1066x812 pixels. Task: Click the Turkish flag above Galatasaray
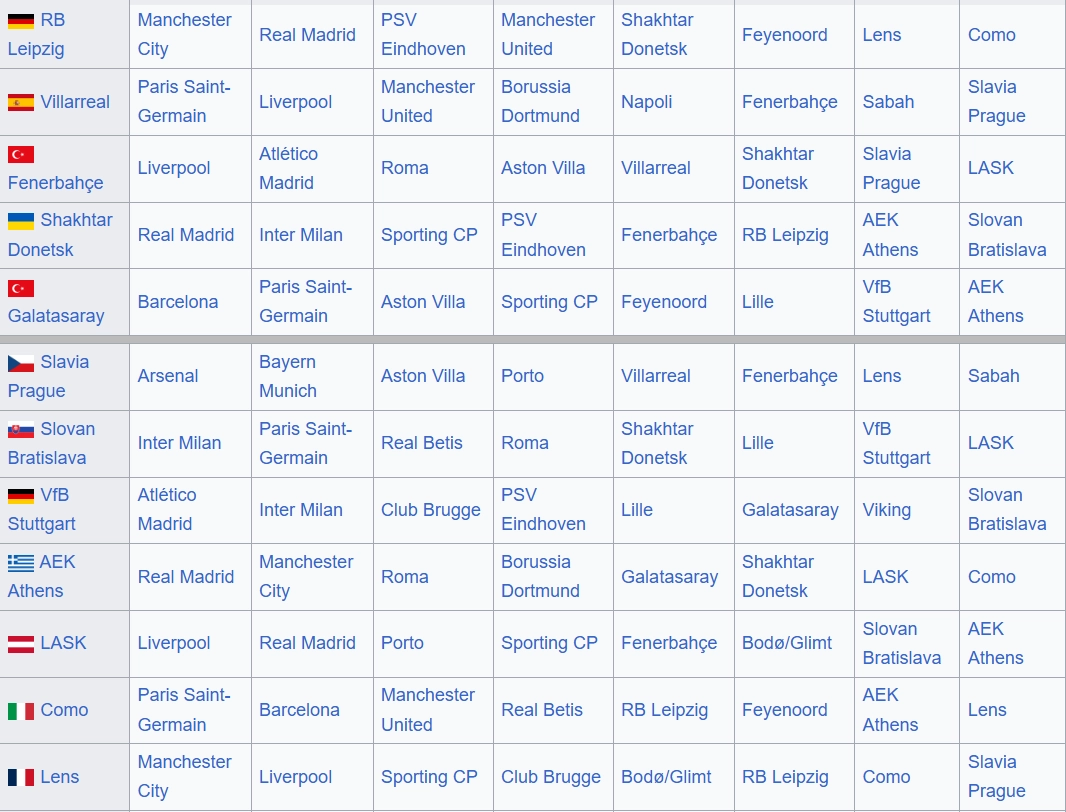[x=21, y=288]
